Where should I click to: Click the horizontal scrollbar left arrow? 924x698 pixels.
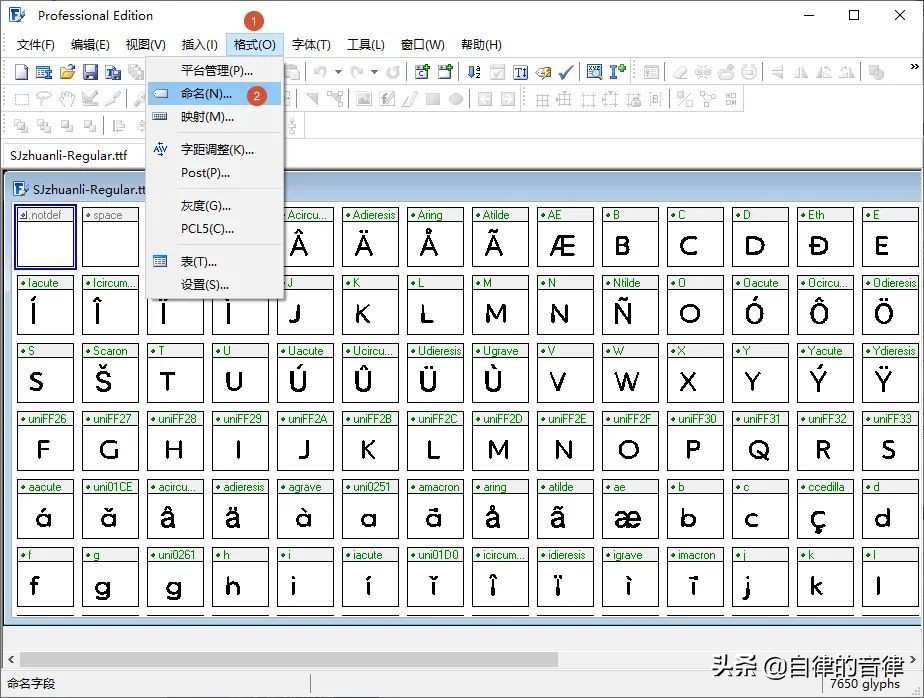12,659
